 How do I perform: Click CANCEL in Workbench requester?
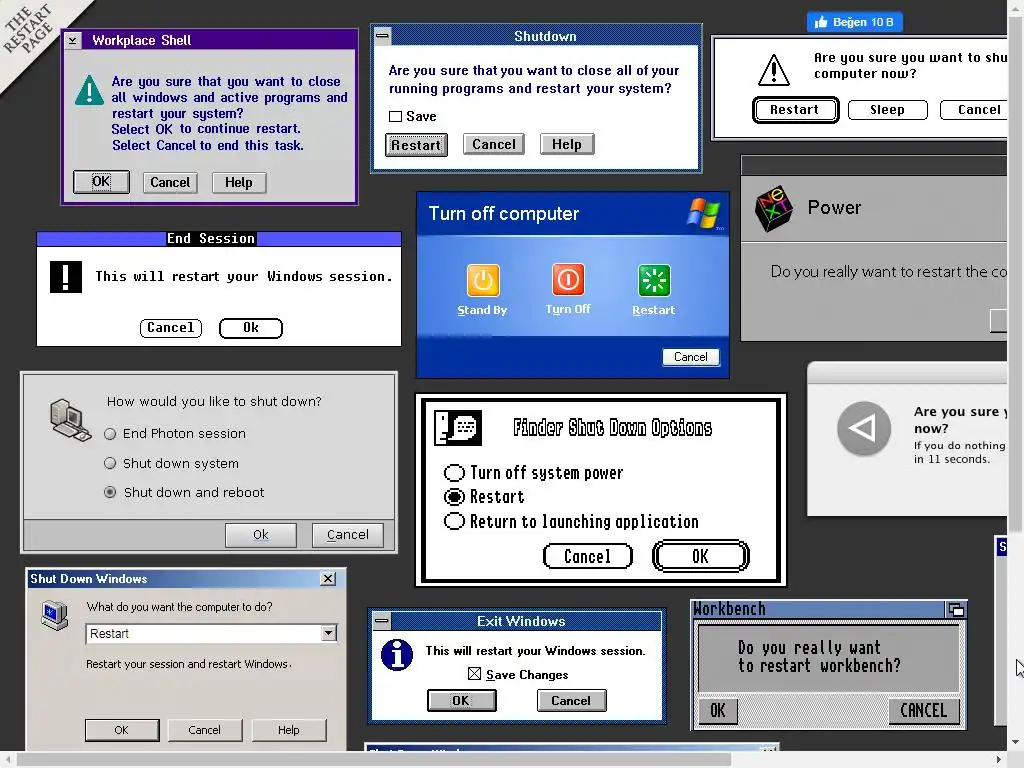click(x=923, y=711)
